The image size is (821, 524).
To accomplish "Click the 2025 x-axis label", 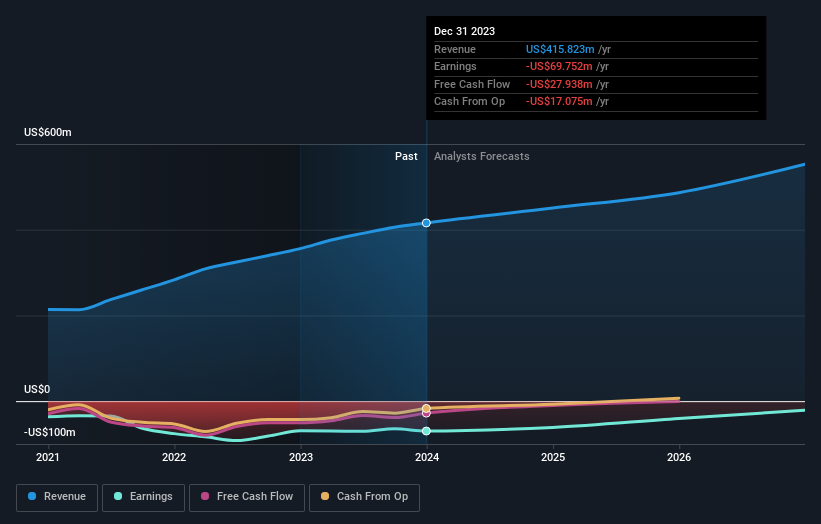I will 553,457.
